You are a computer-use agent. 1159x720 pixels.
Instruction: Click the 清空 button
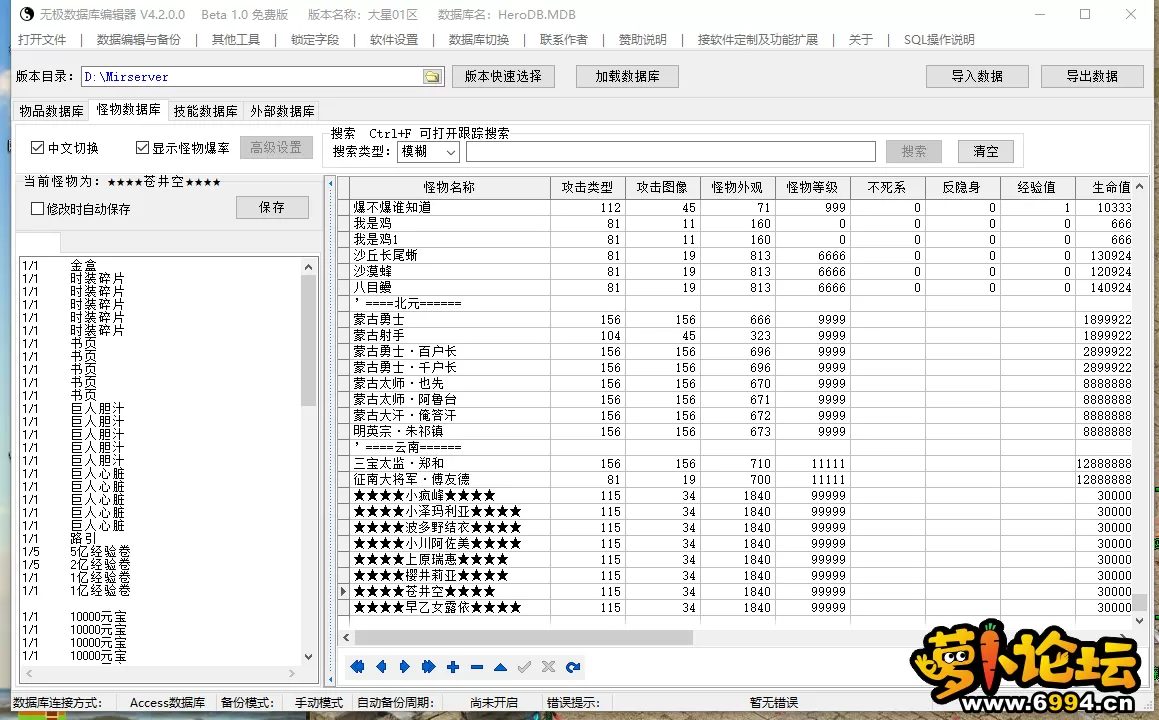[985, 152]
